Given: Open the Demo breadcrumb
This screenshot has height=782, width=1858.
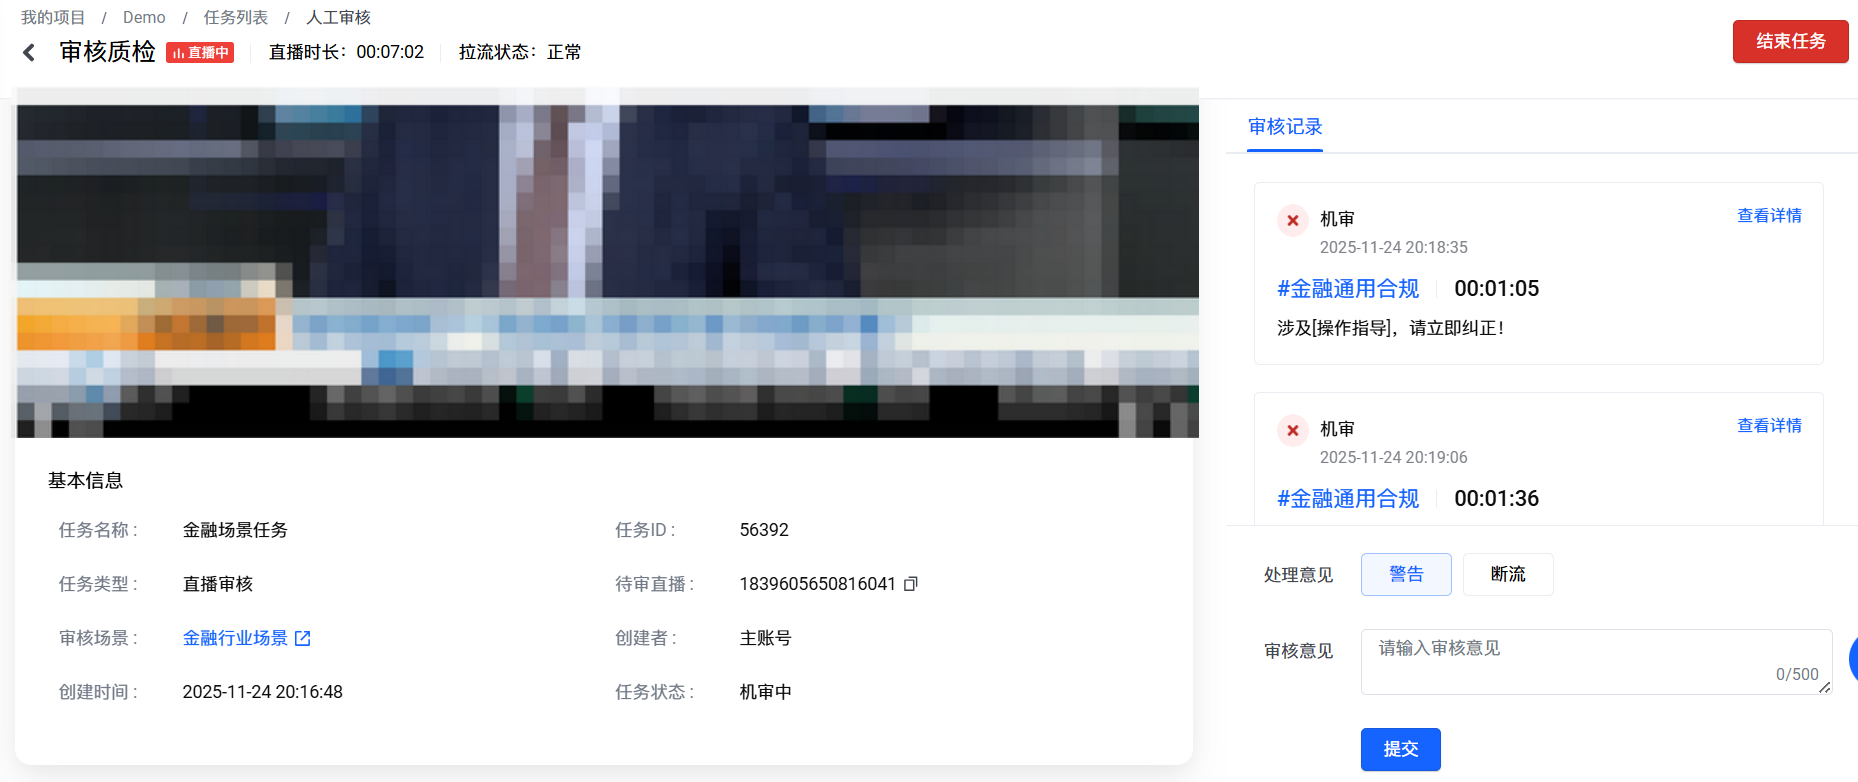Looking at the screenshot, I should pos(144,18).
